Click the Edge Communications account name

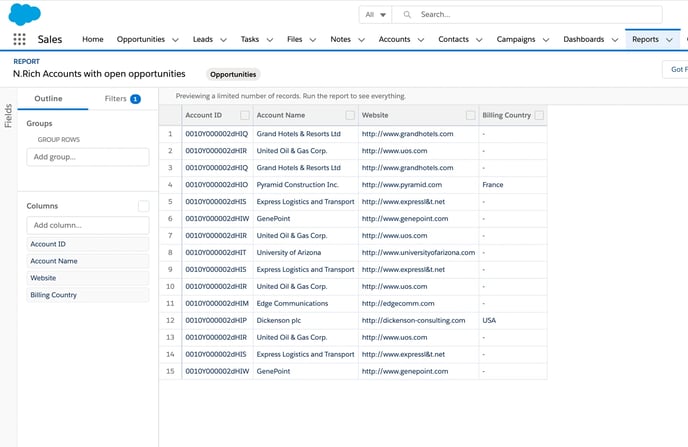[292, 304]
